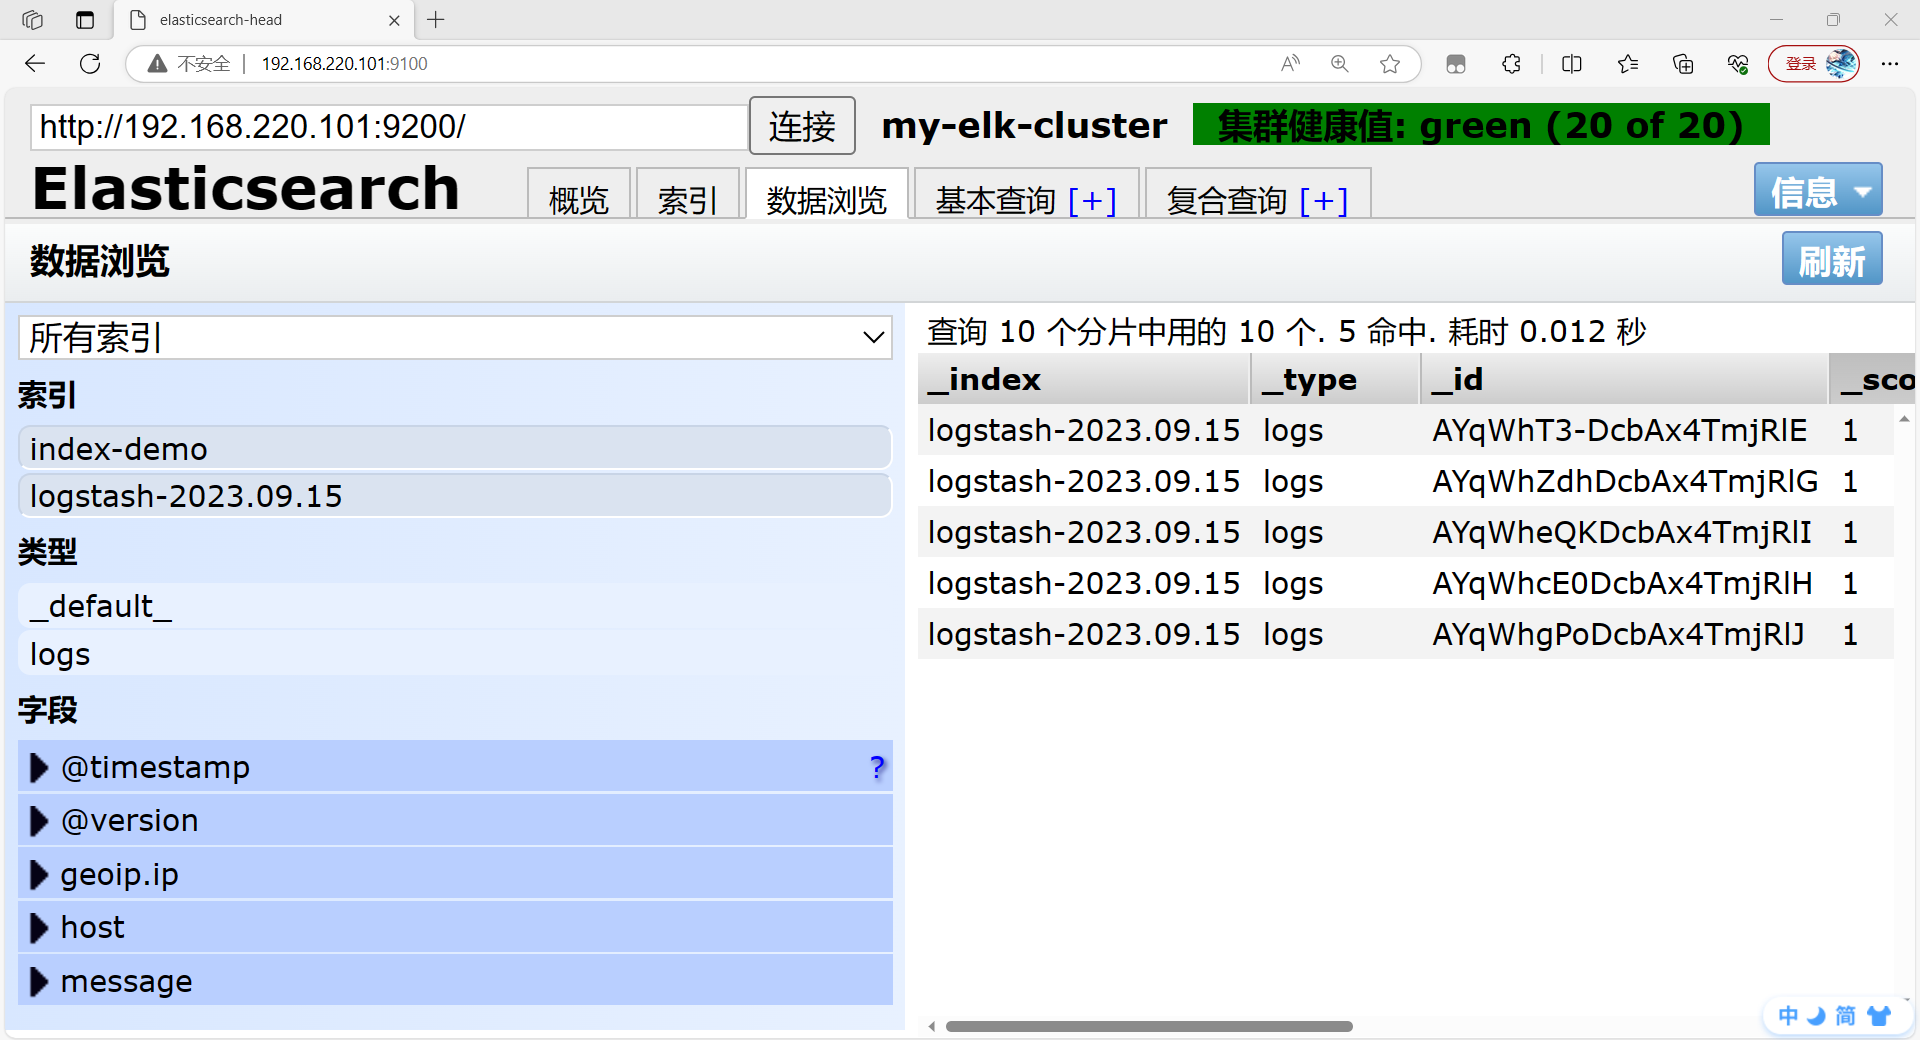Open the workspaces icon at top left
Image resolution: width=1920 pixels, height=1040 pixels.
[32, 20]
